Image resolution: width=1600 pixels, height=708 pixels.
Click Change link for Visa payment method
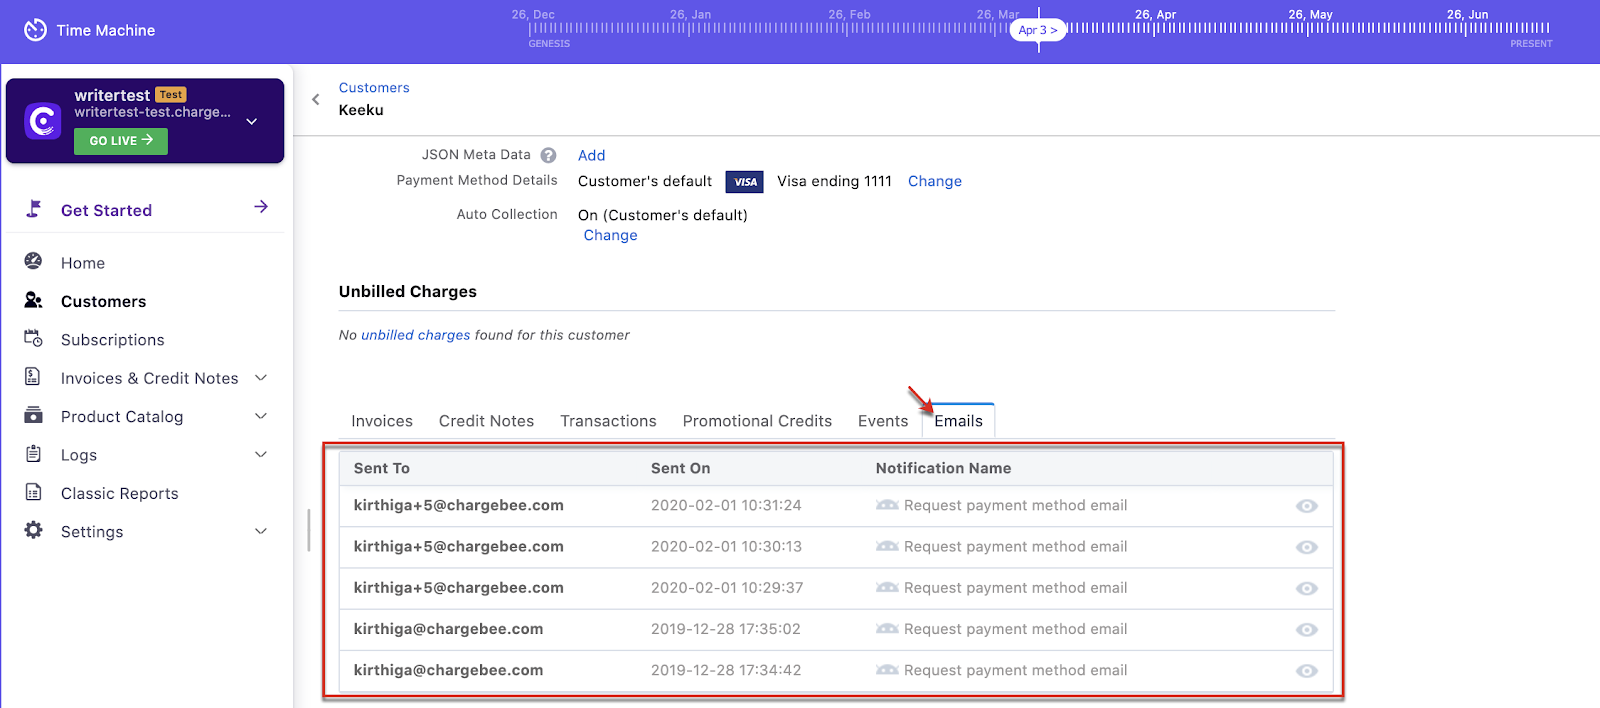(934, 181)
